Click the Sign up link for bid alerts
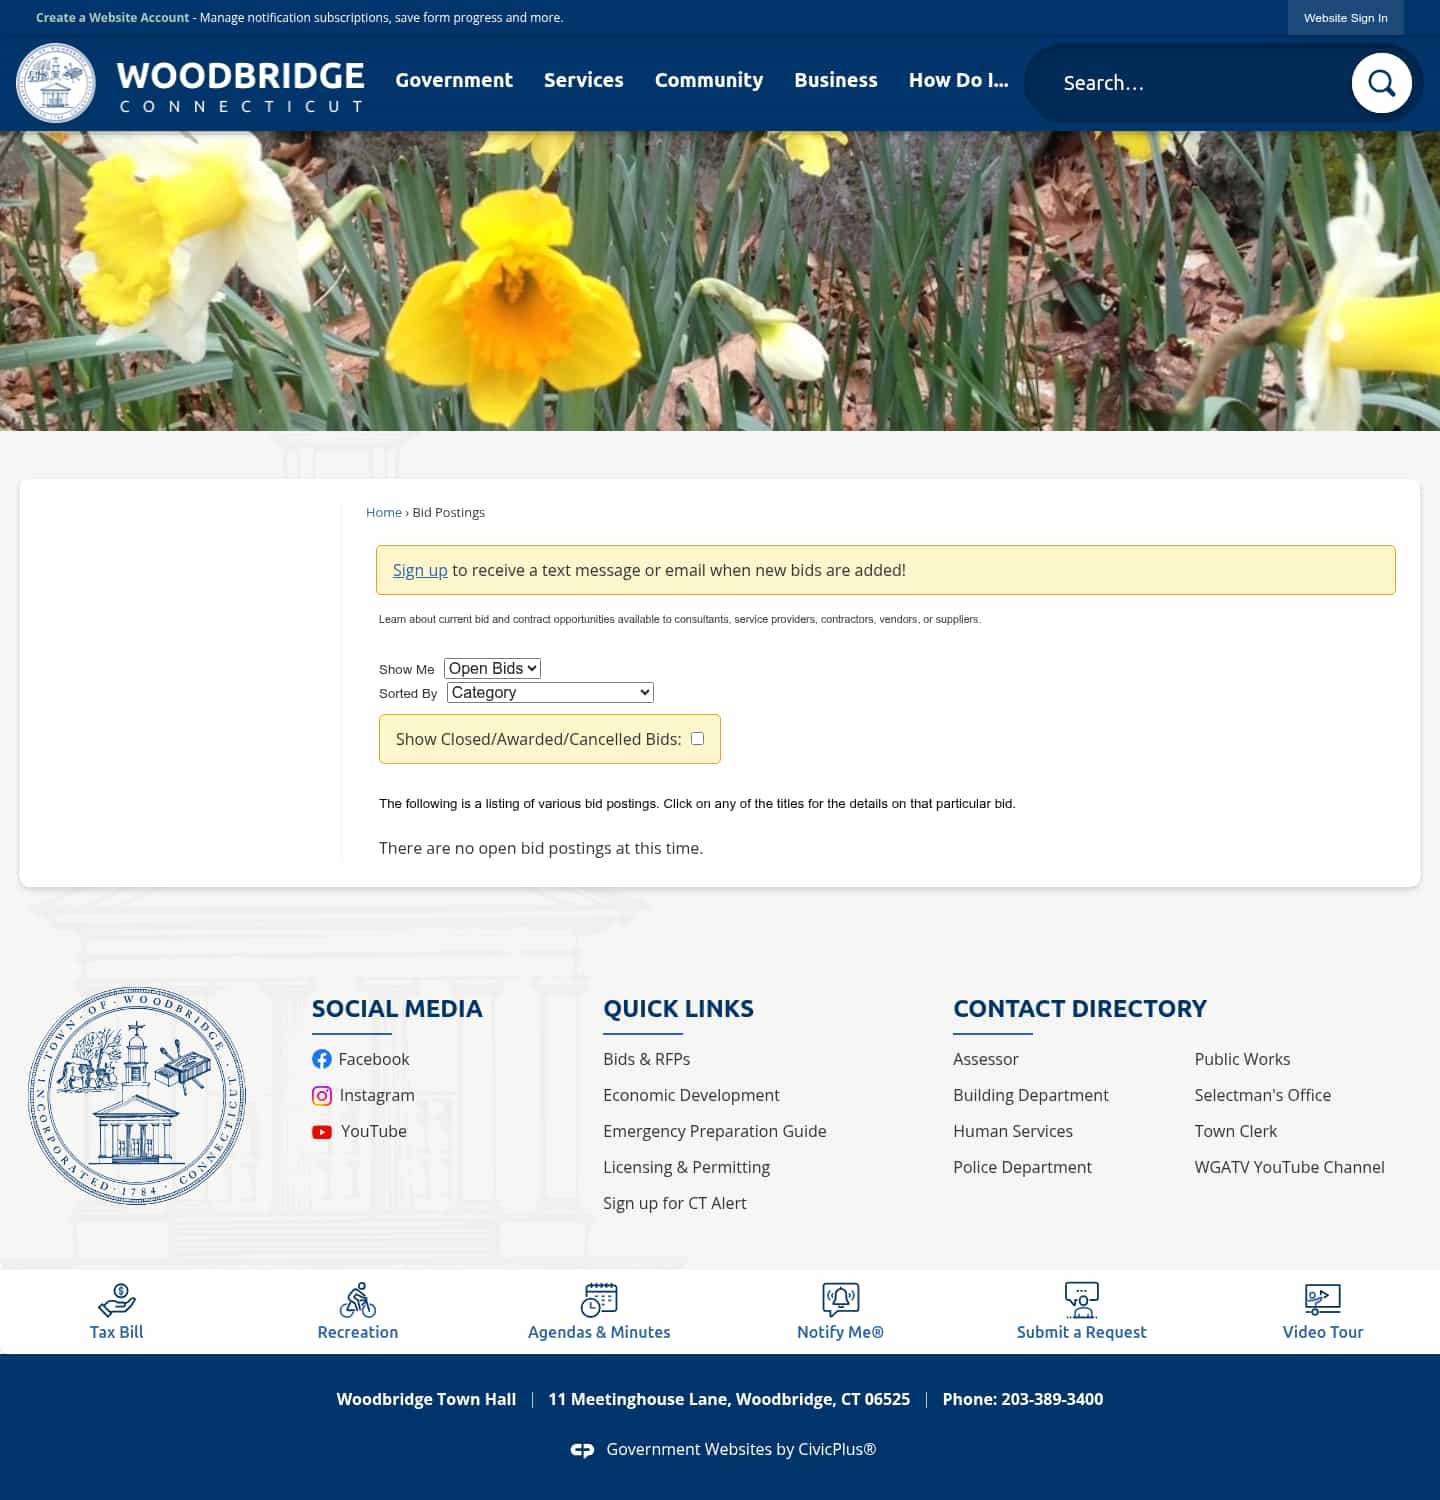The image size is (1440, 1500). tap(419, 569)
